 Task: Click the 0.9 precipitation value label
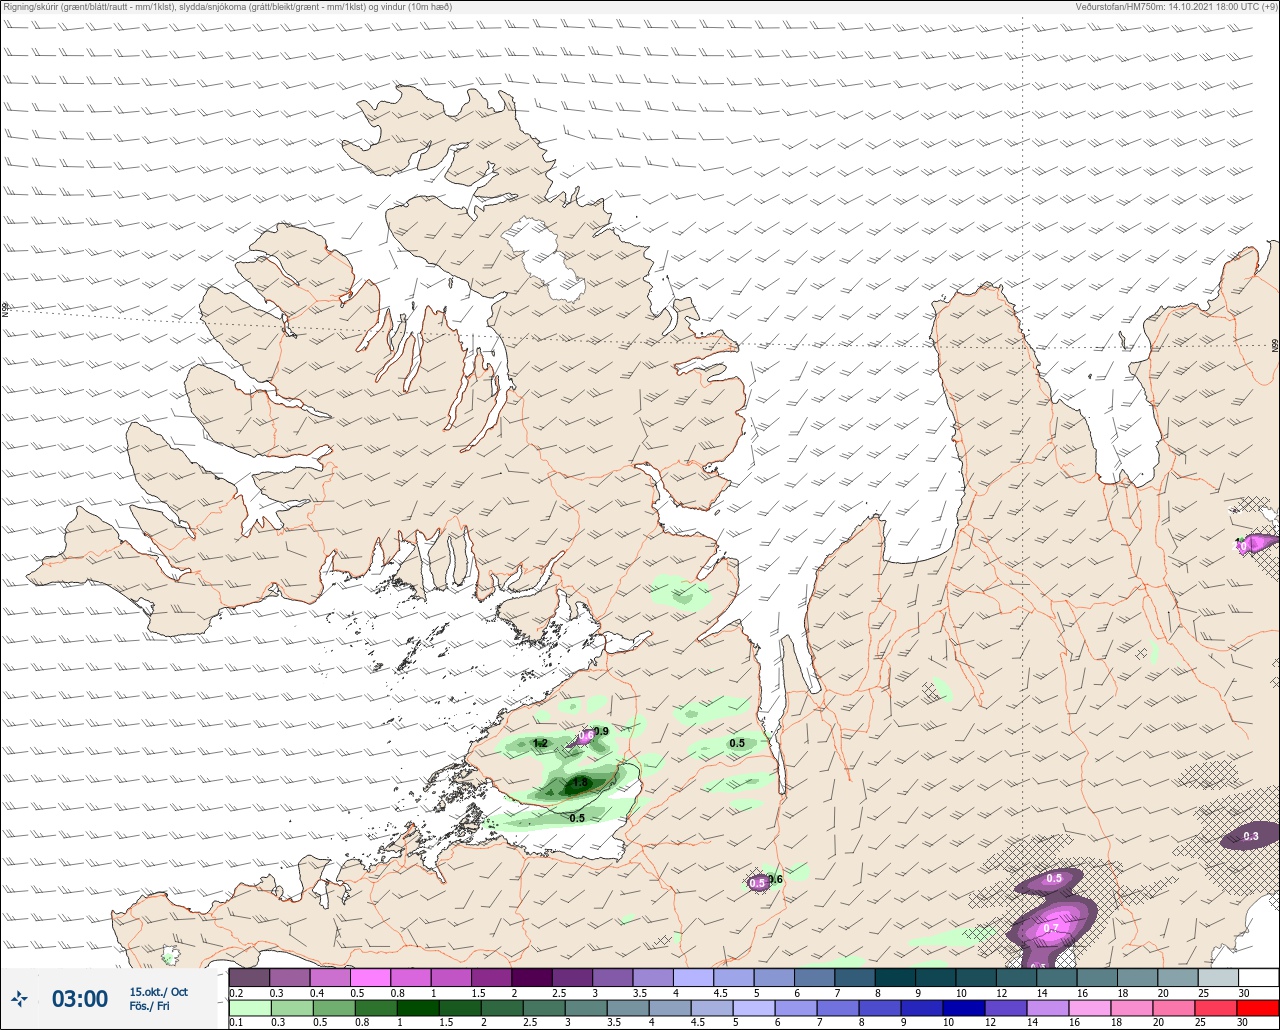601,731
